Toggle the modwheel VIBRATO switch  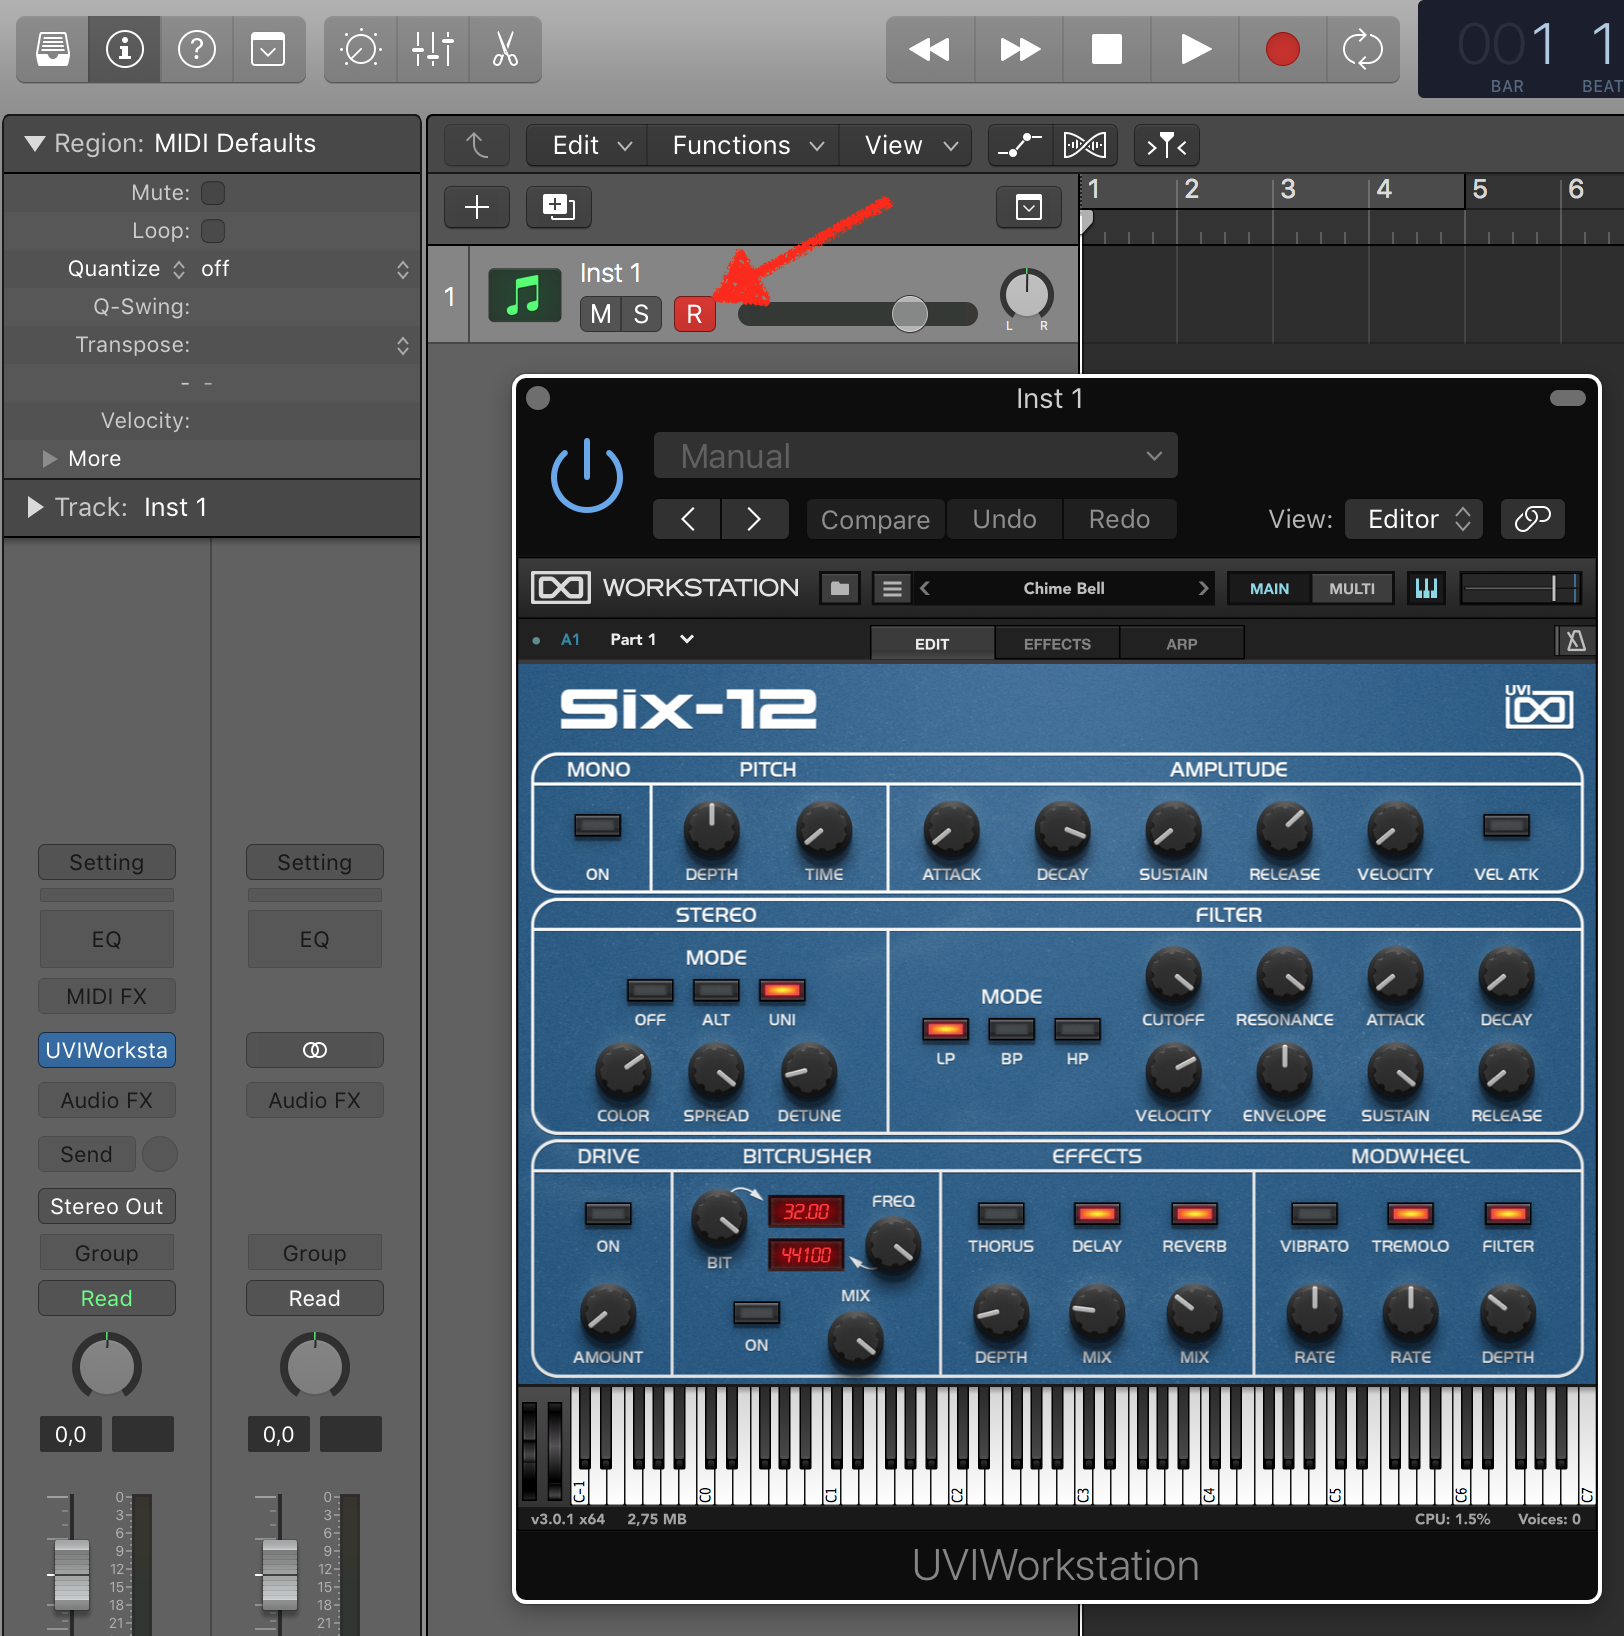(x=1314, y=1214)
